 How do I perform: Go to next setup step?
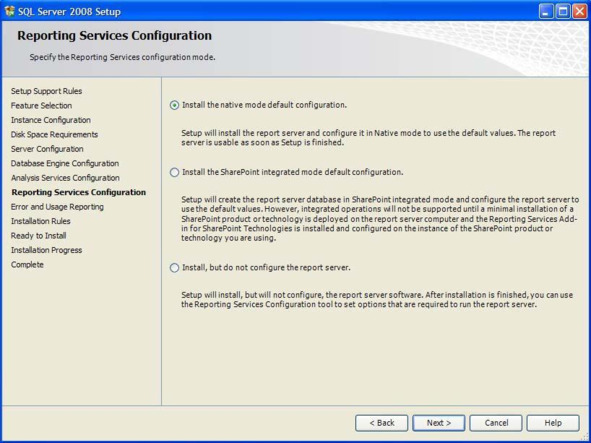coord(439,423)
